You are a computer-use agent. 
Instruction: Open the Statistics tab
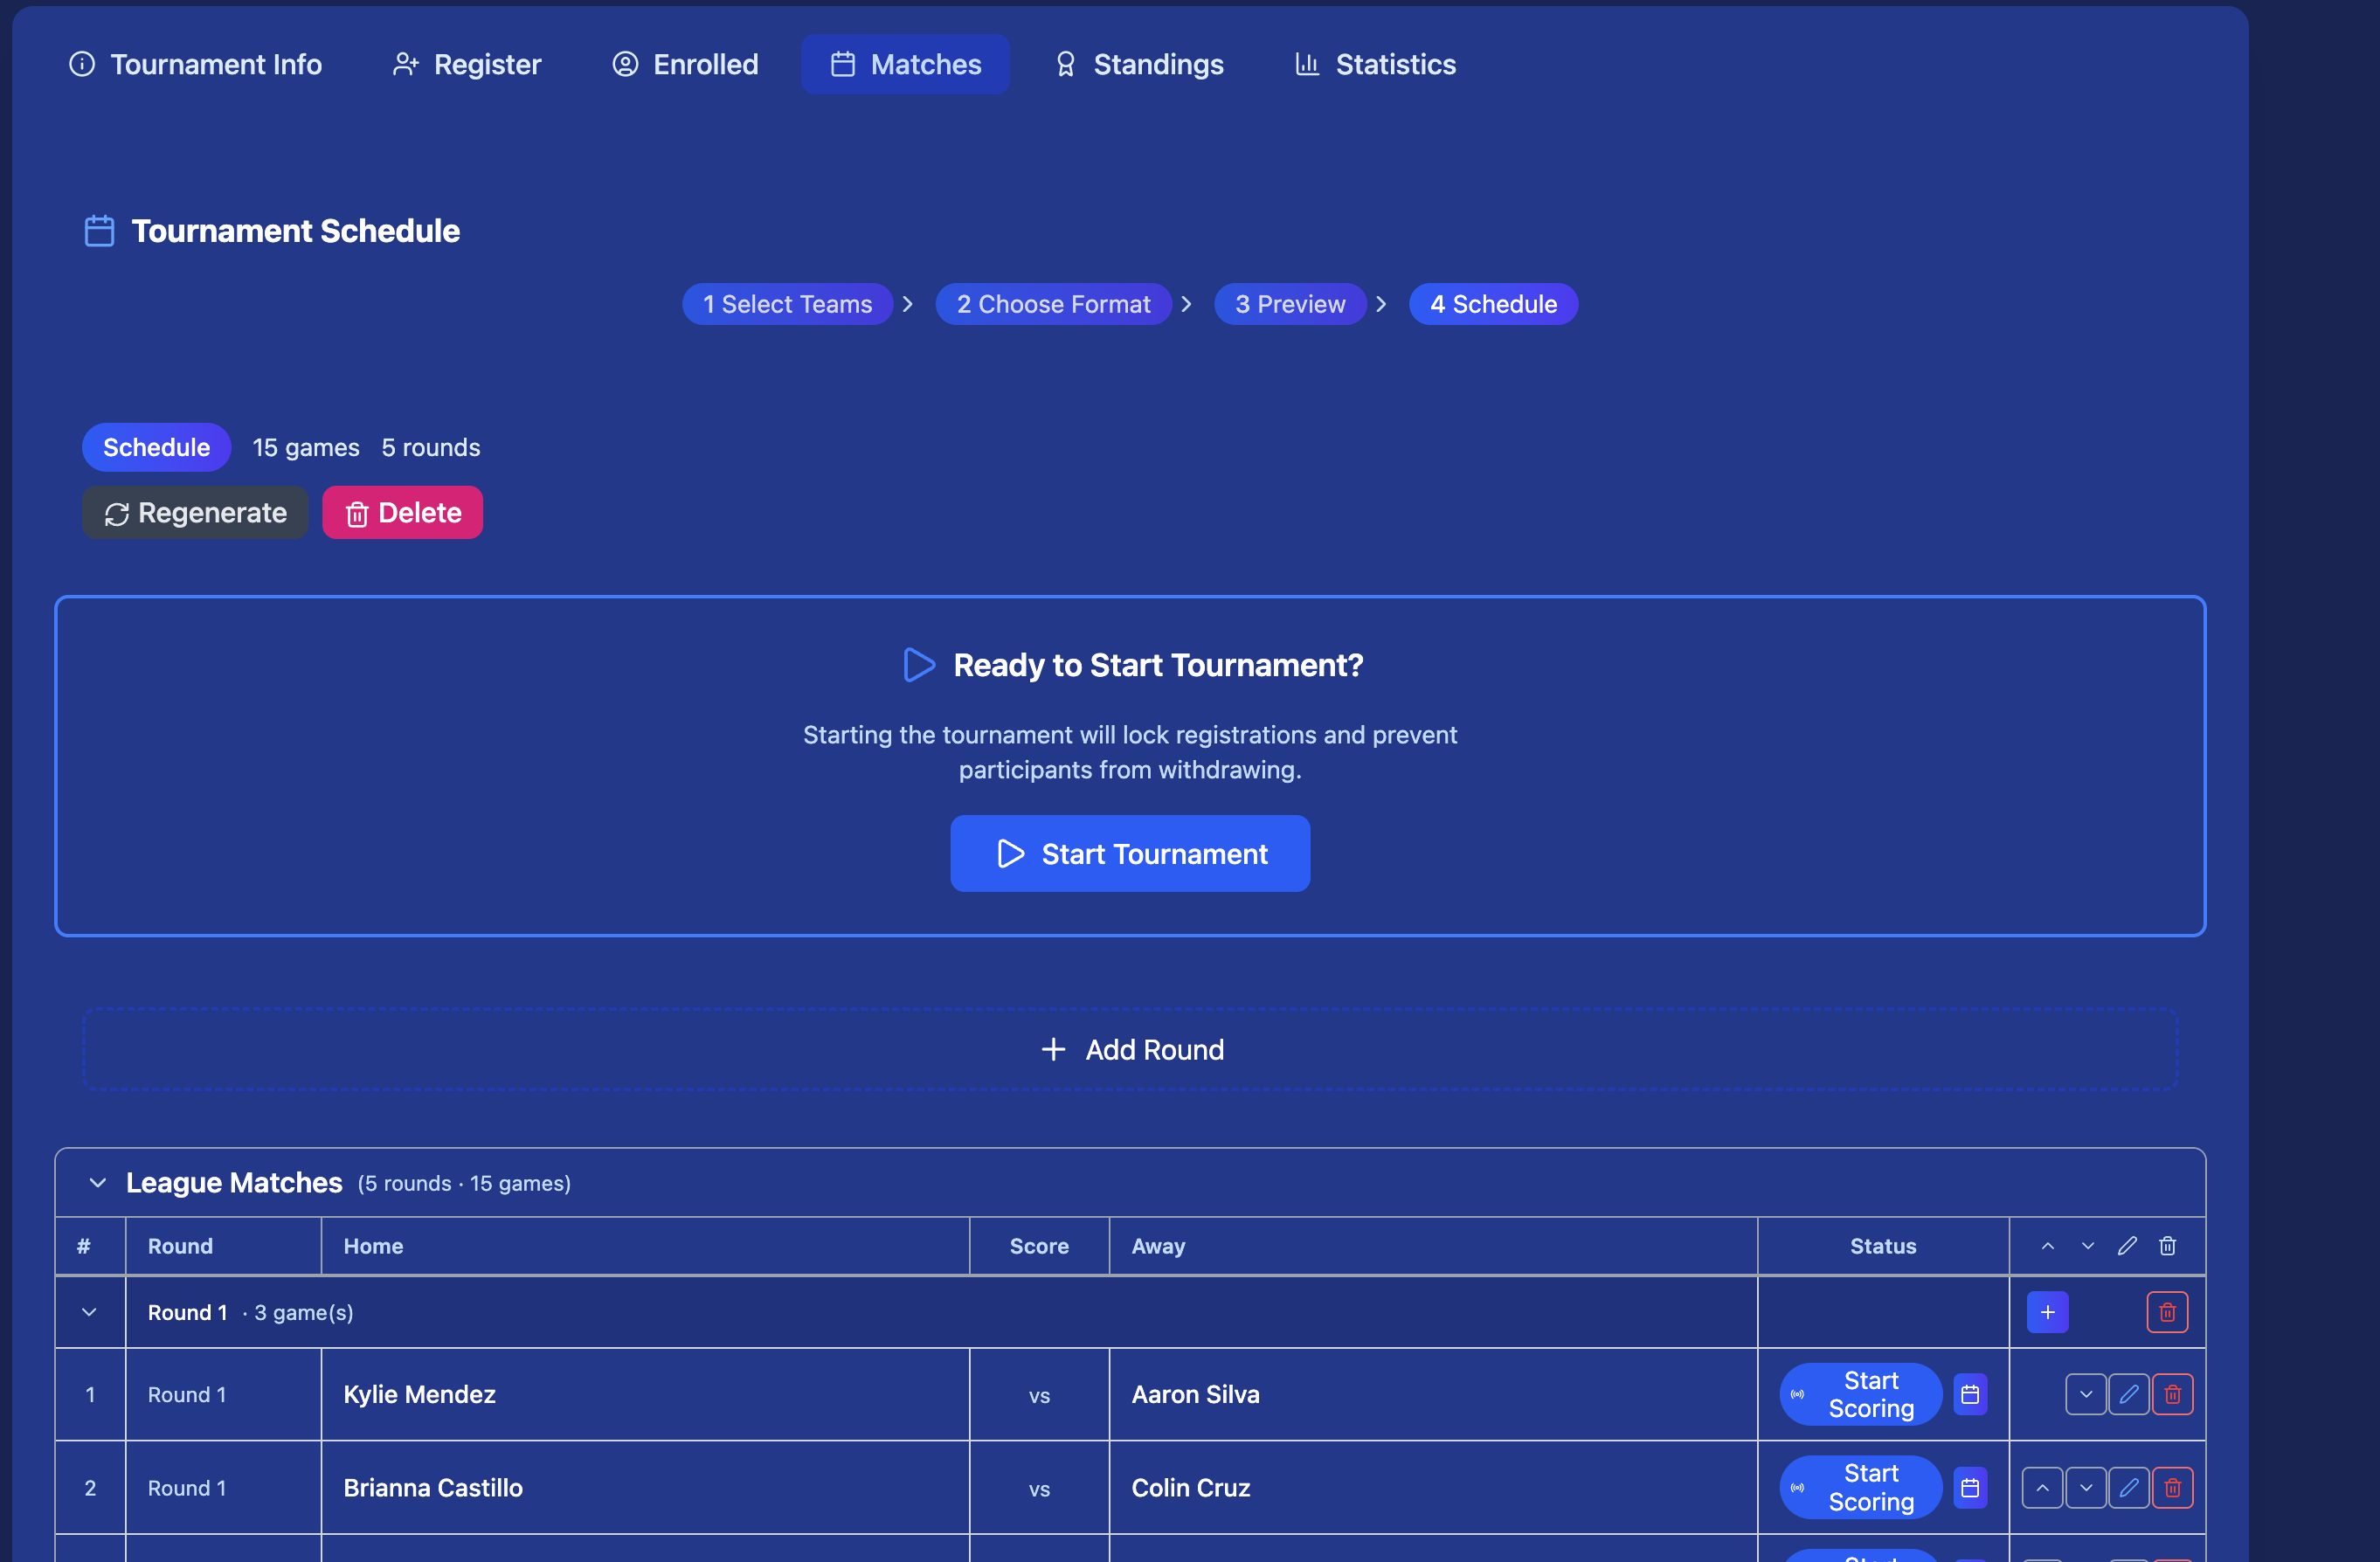point(1375,64)
